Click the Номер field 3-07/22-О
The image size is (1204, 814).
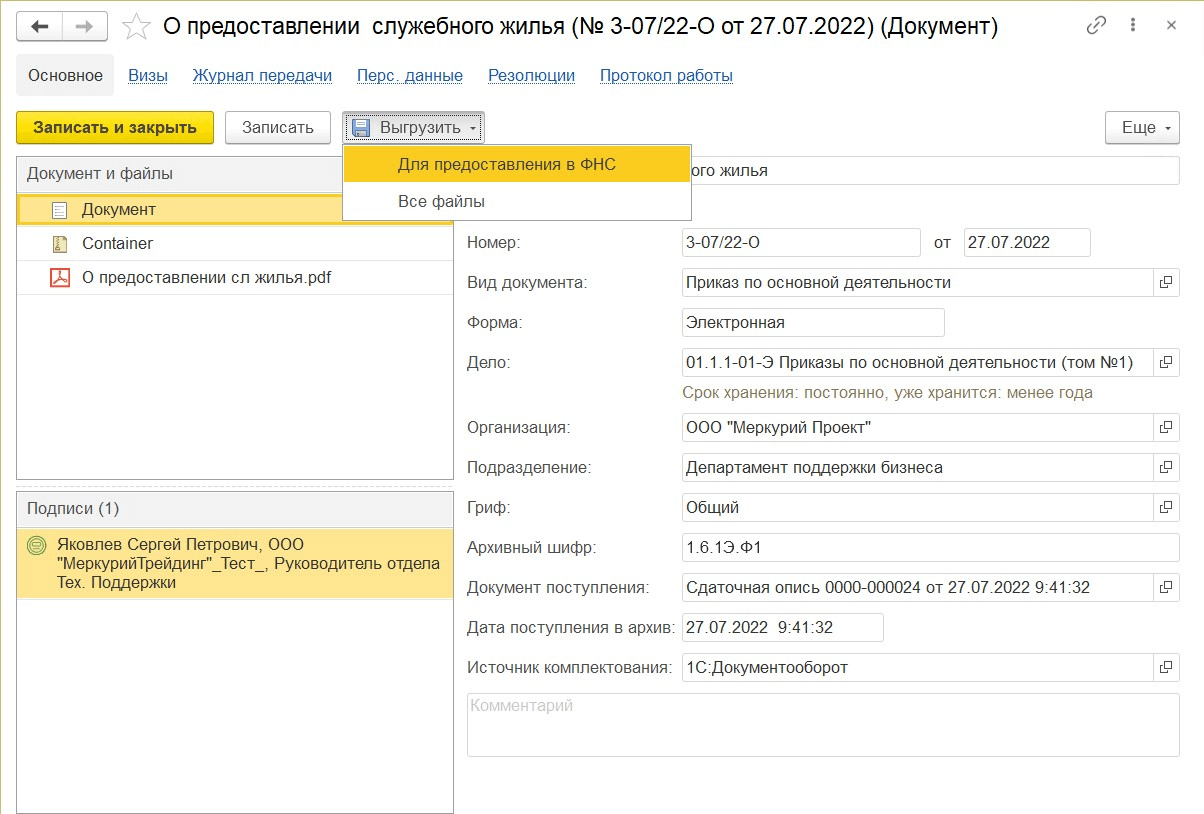point(801,243)
